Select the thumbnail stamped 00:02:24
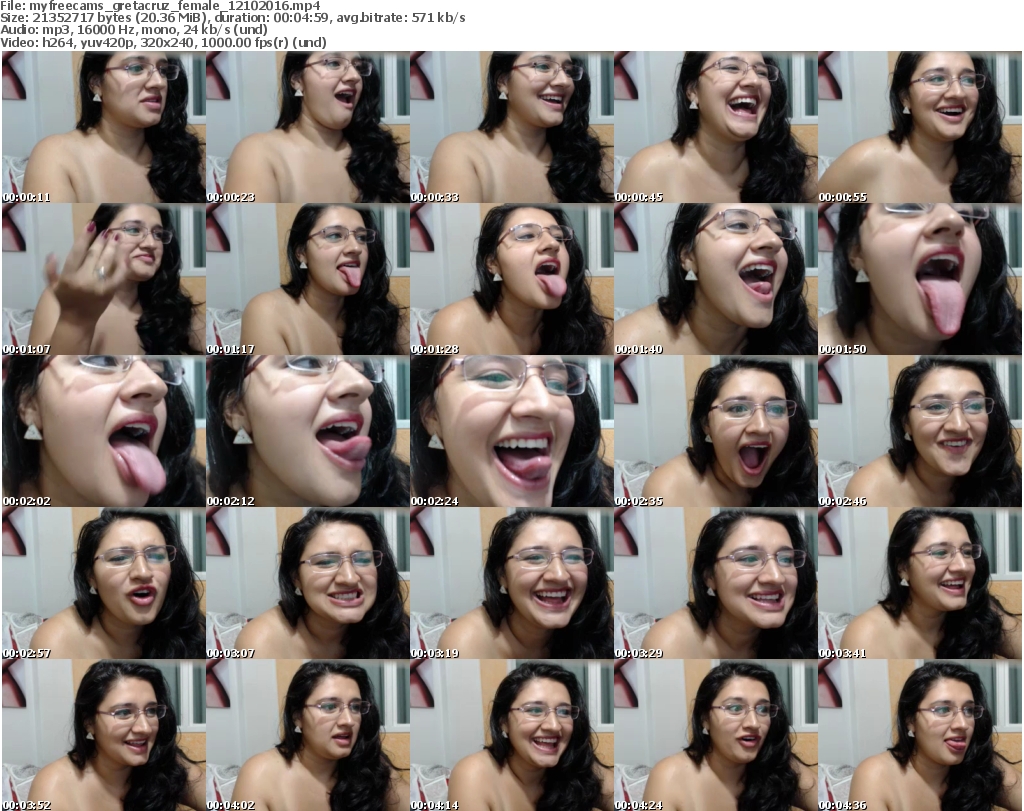 click(512, 431)
